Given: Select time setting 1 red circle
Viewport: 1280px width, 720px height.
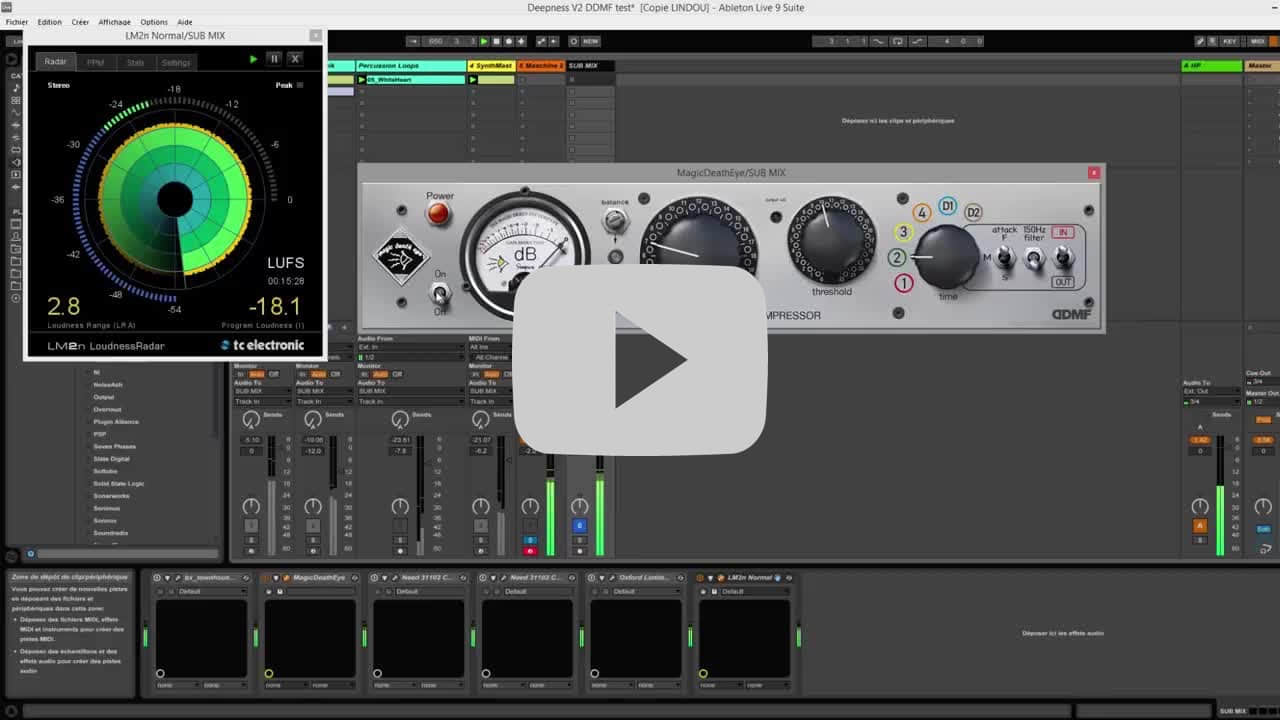Looking at the screenshot, I should tap(904, 284).
